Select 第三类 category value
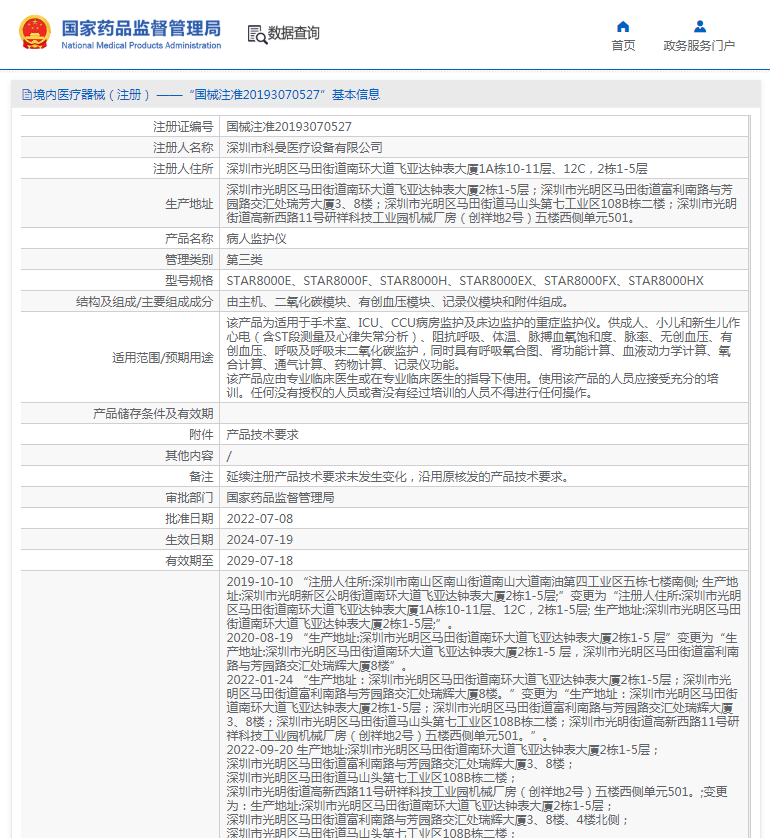 (x=244, y=260)
